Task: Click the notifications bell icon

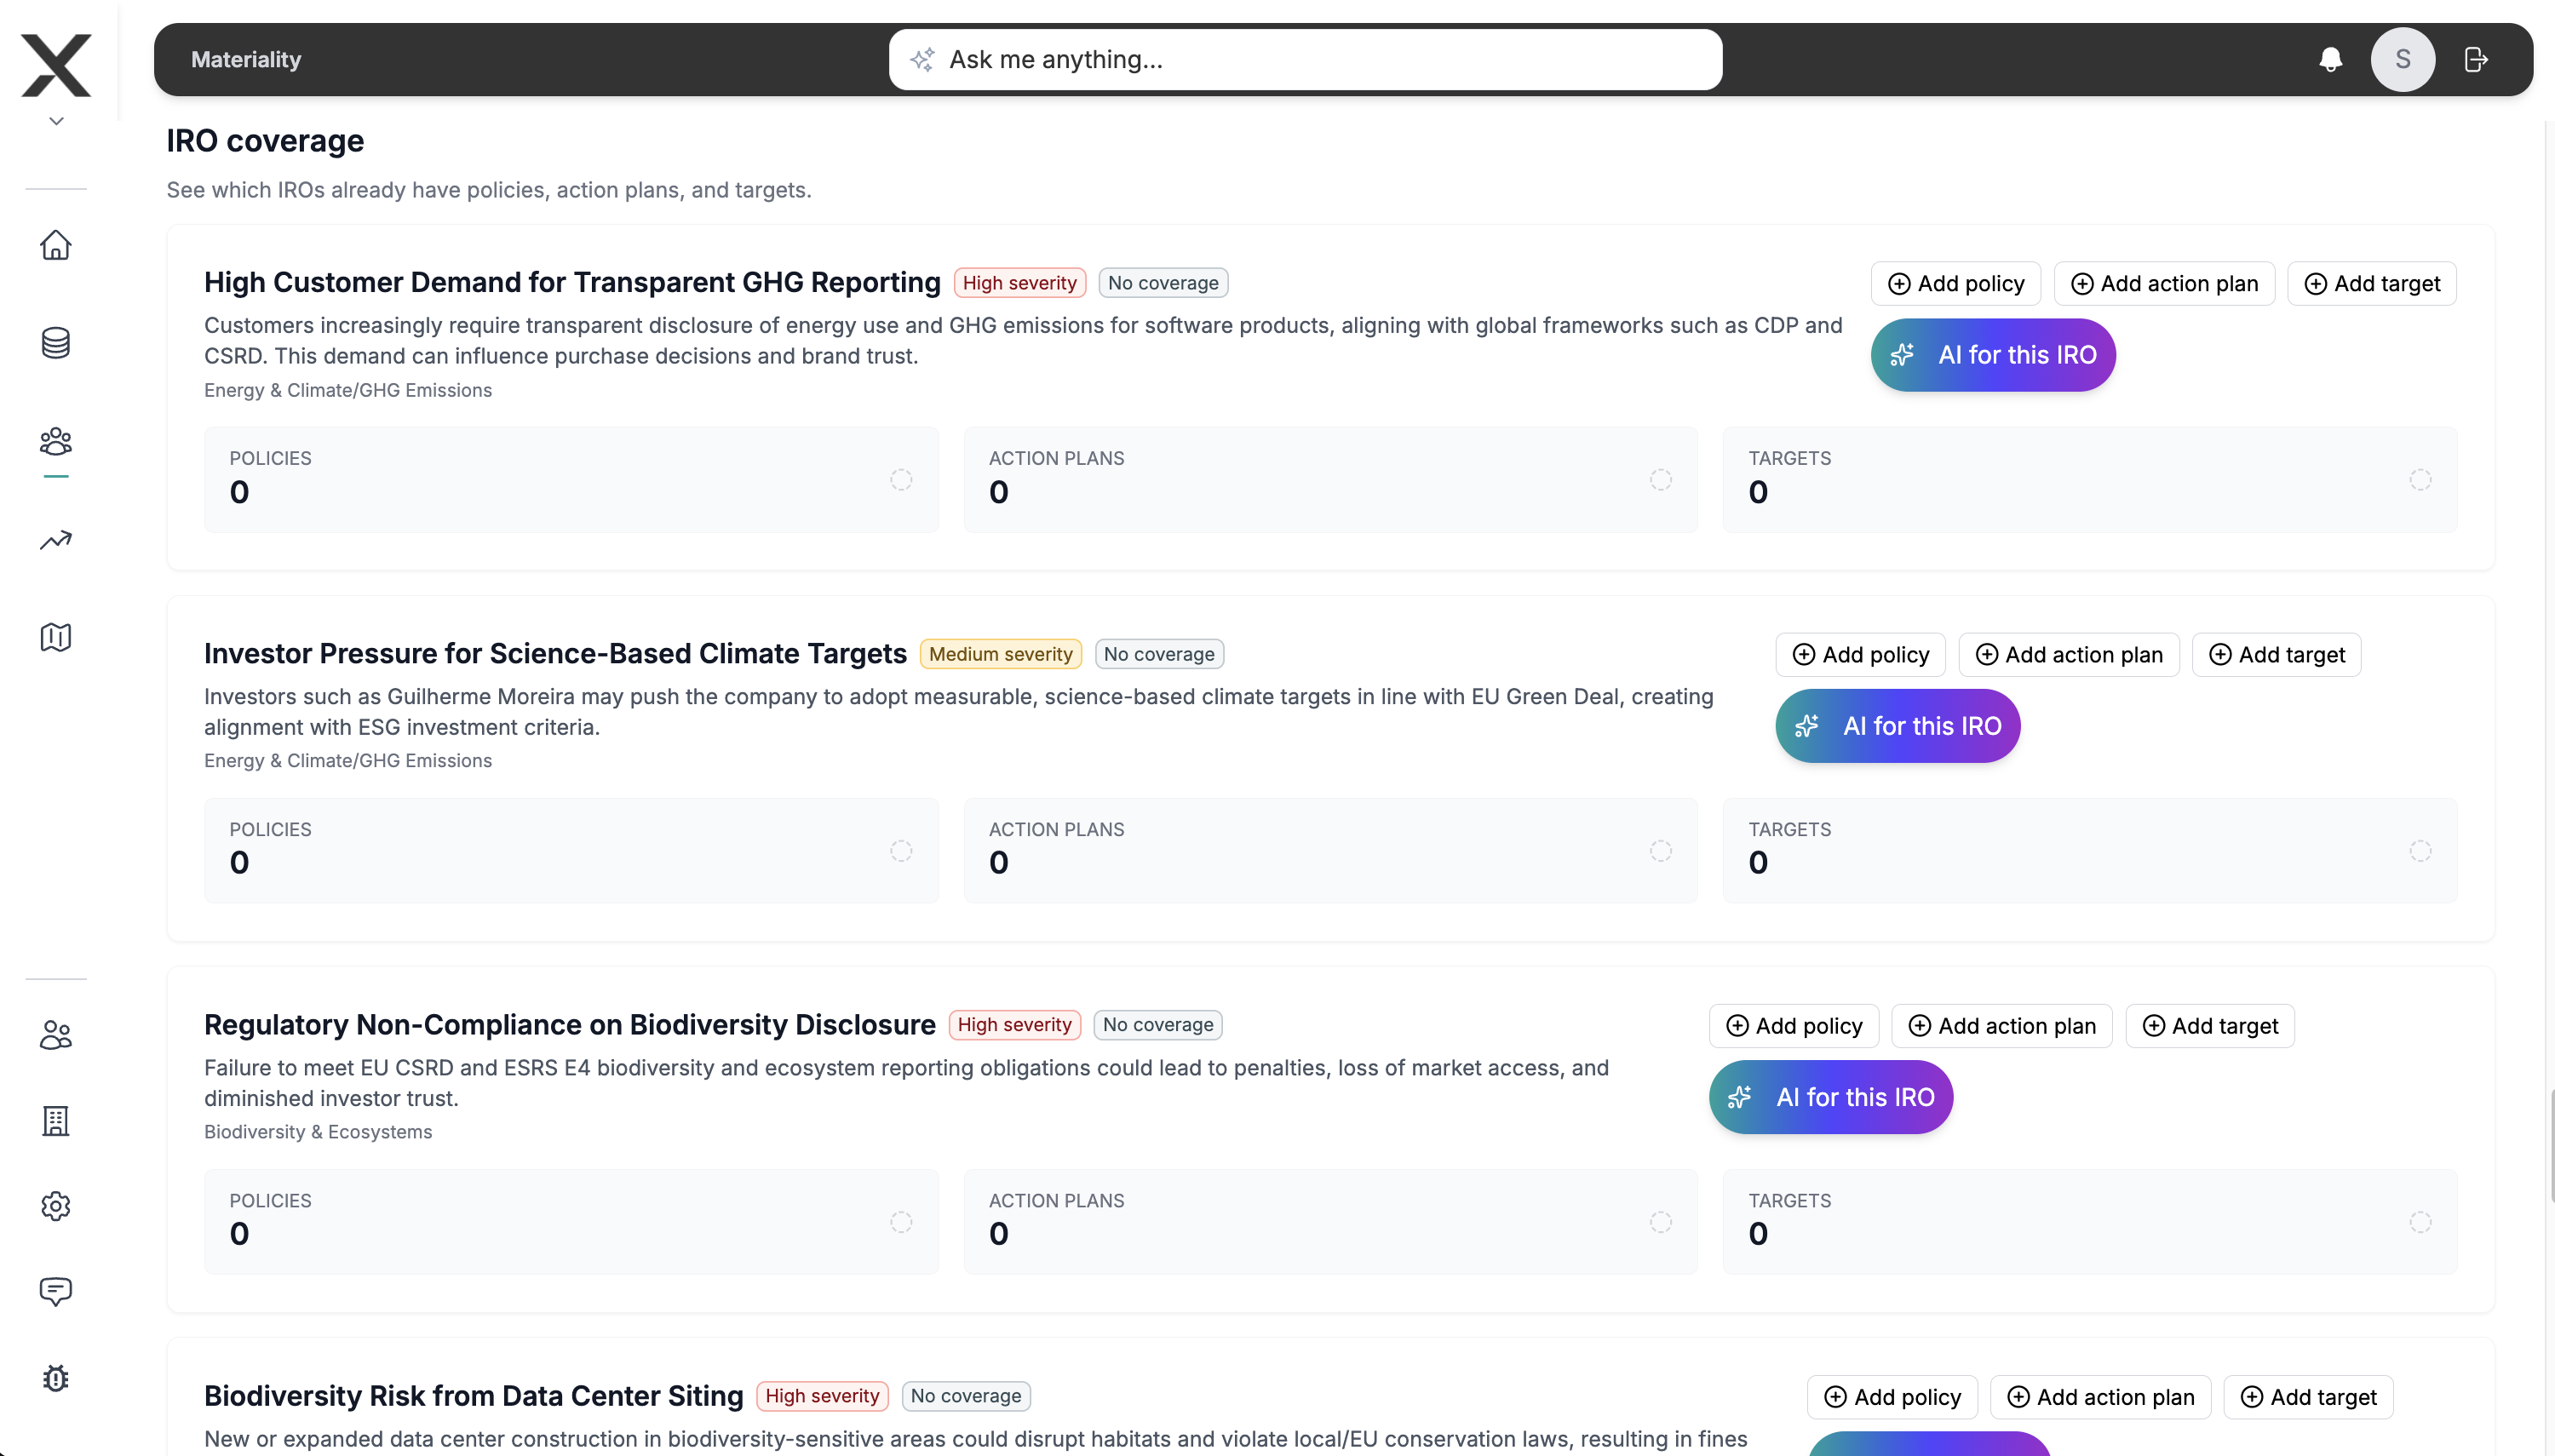Action: pyautogui.click(x=2330, y=60)
